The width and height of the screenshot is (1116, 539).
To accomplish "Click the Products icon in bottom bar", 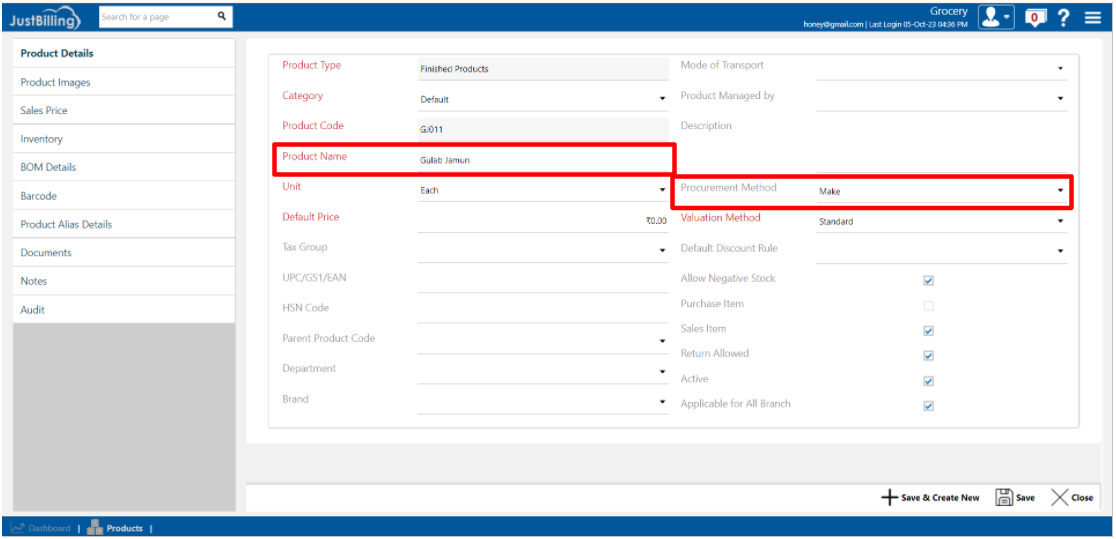I will coord(97,528).
